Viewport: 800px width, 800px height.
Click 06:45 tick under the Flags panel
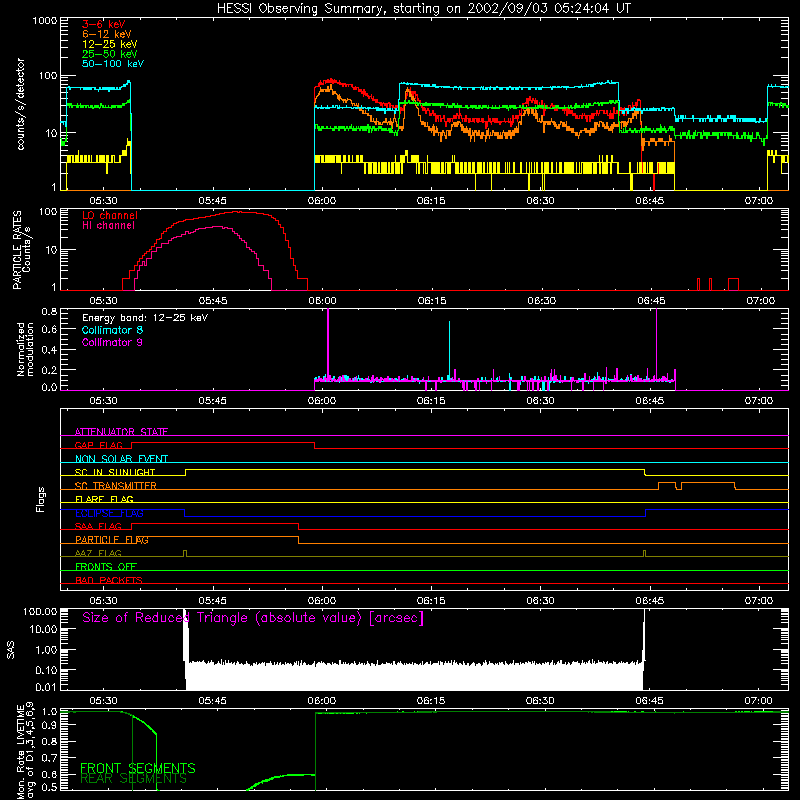coord(649,601)
